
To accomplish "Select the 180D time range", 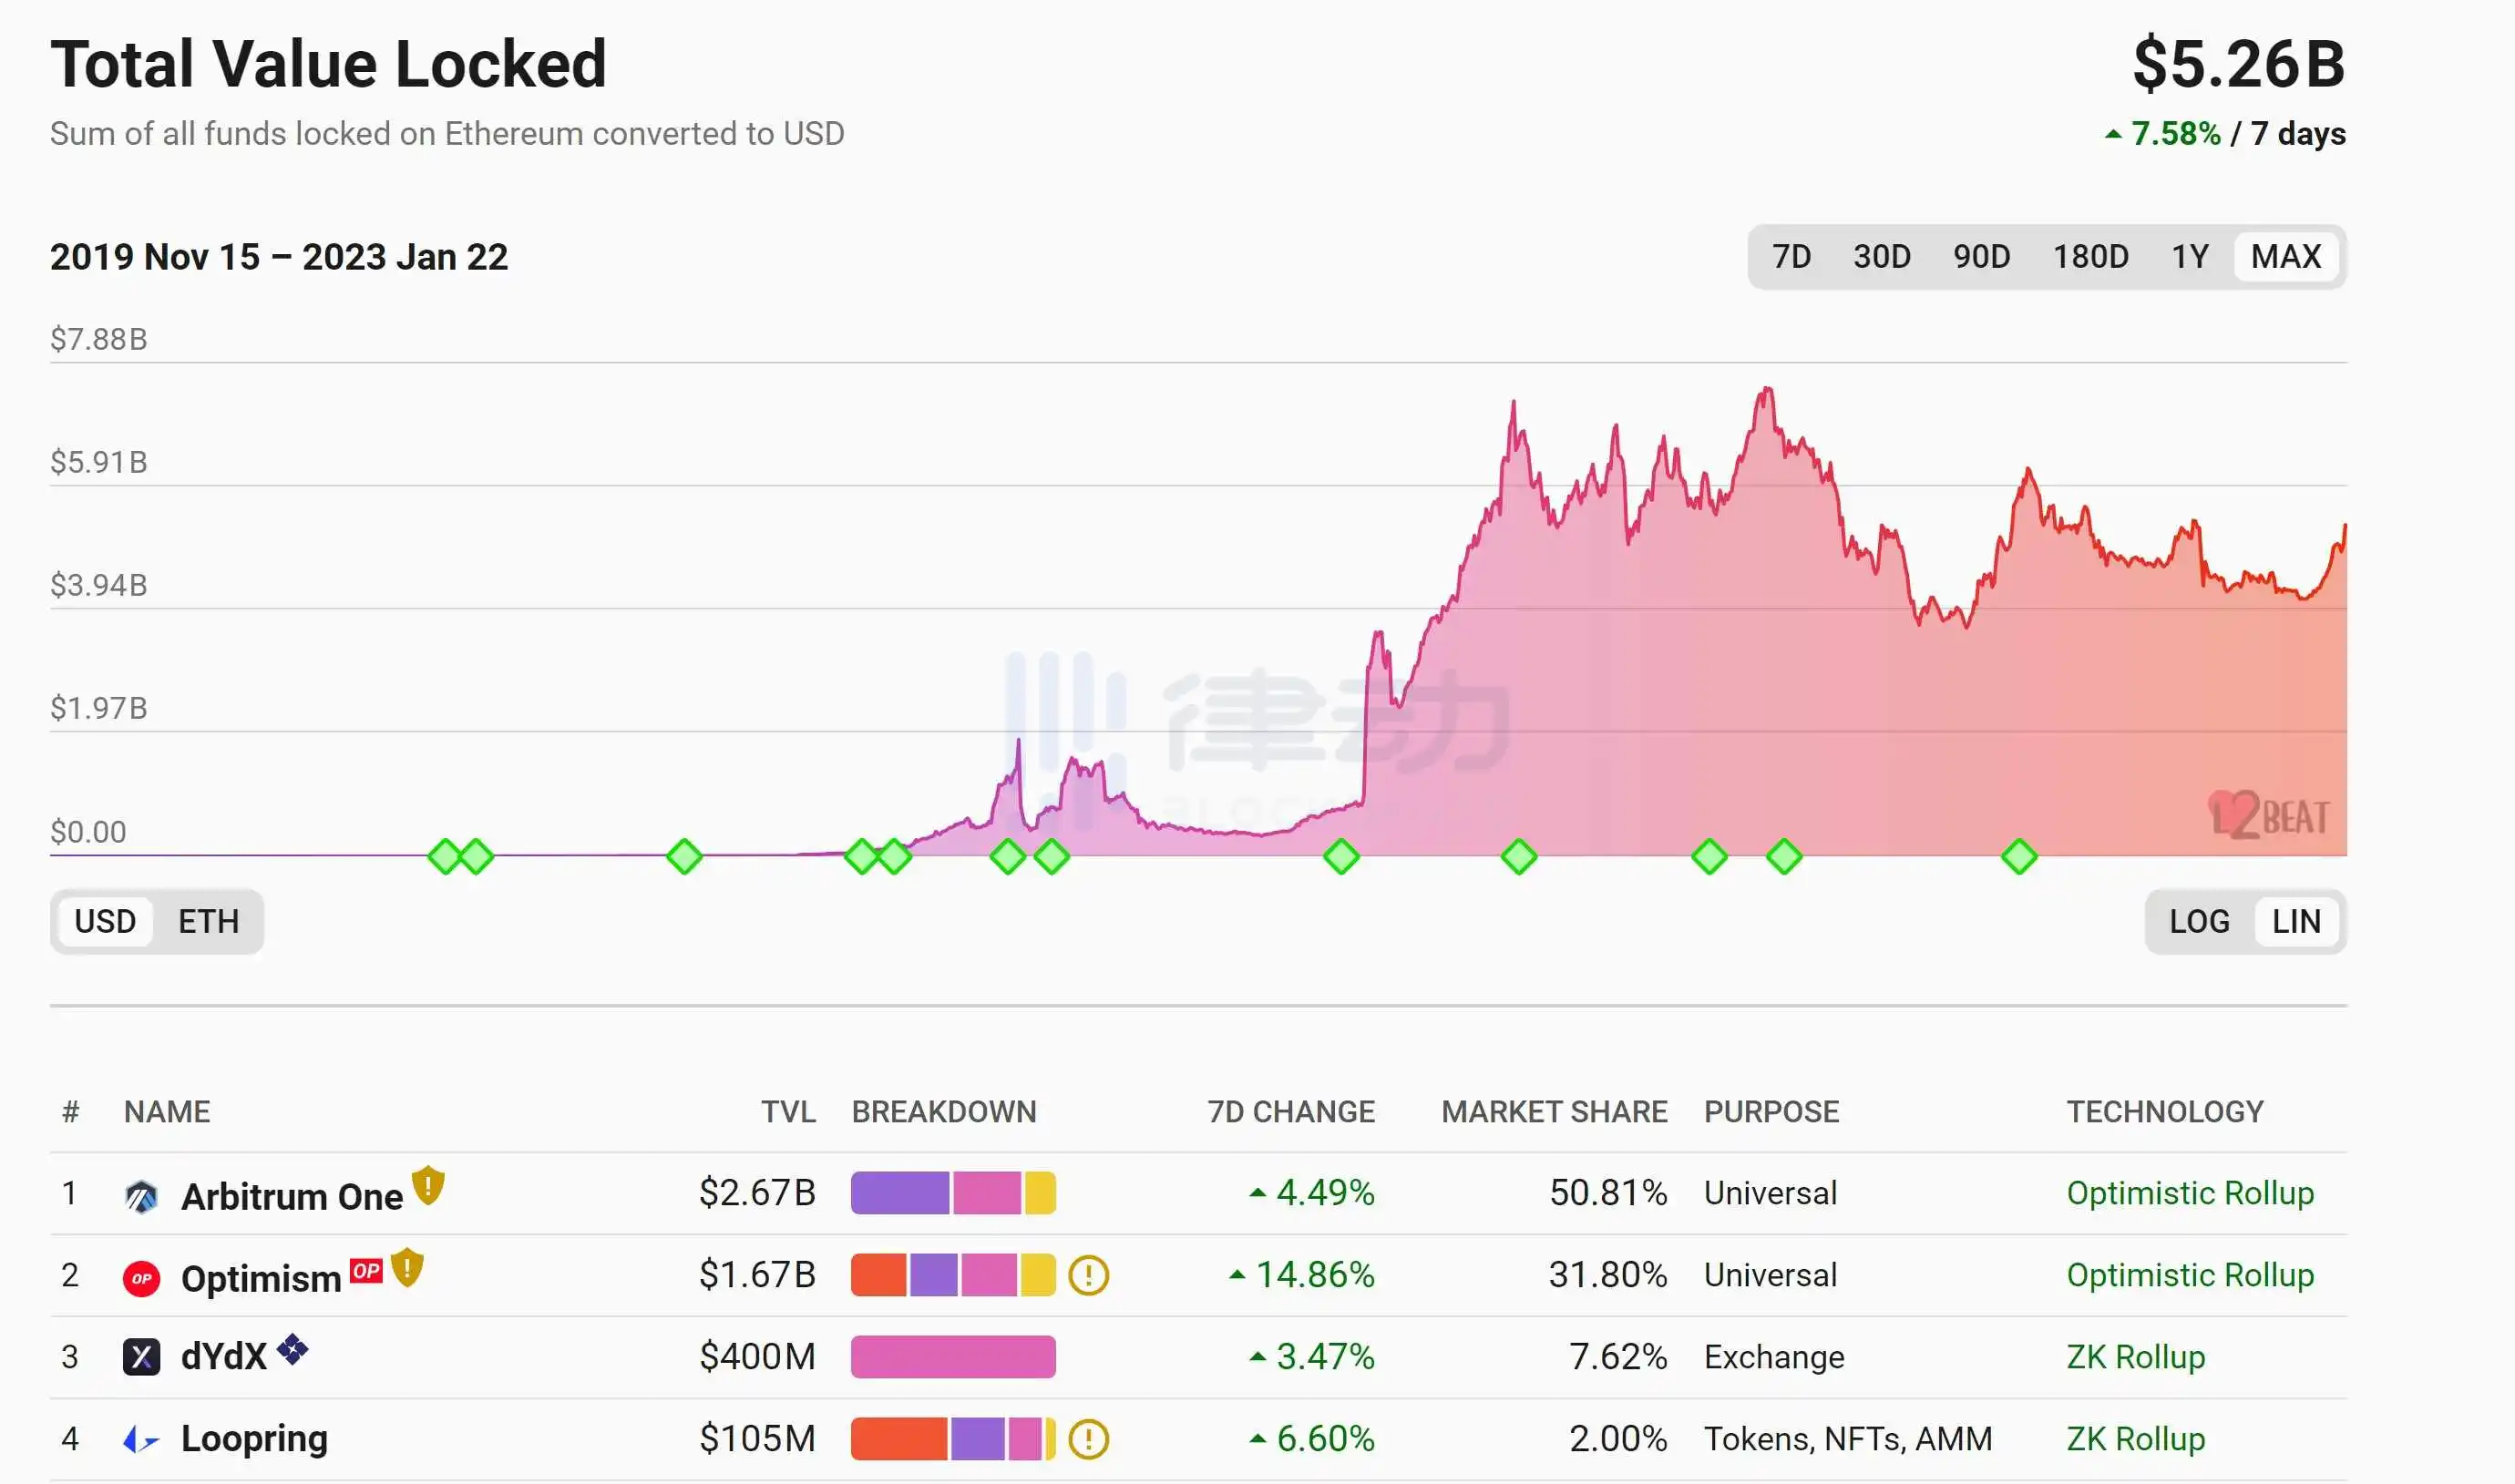I will point(2090,257).
